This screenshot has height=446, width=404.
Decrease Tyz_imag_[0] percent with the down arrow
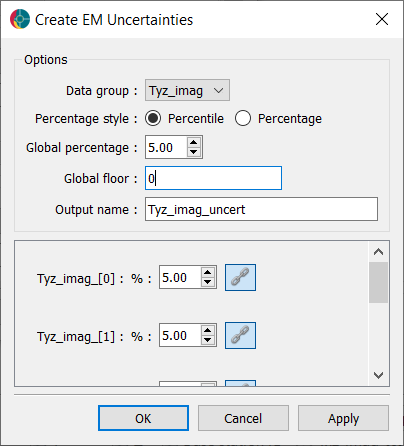208,282
